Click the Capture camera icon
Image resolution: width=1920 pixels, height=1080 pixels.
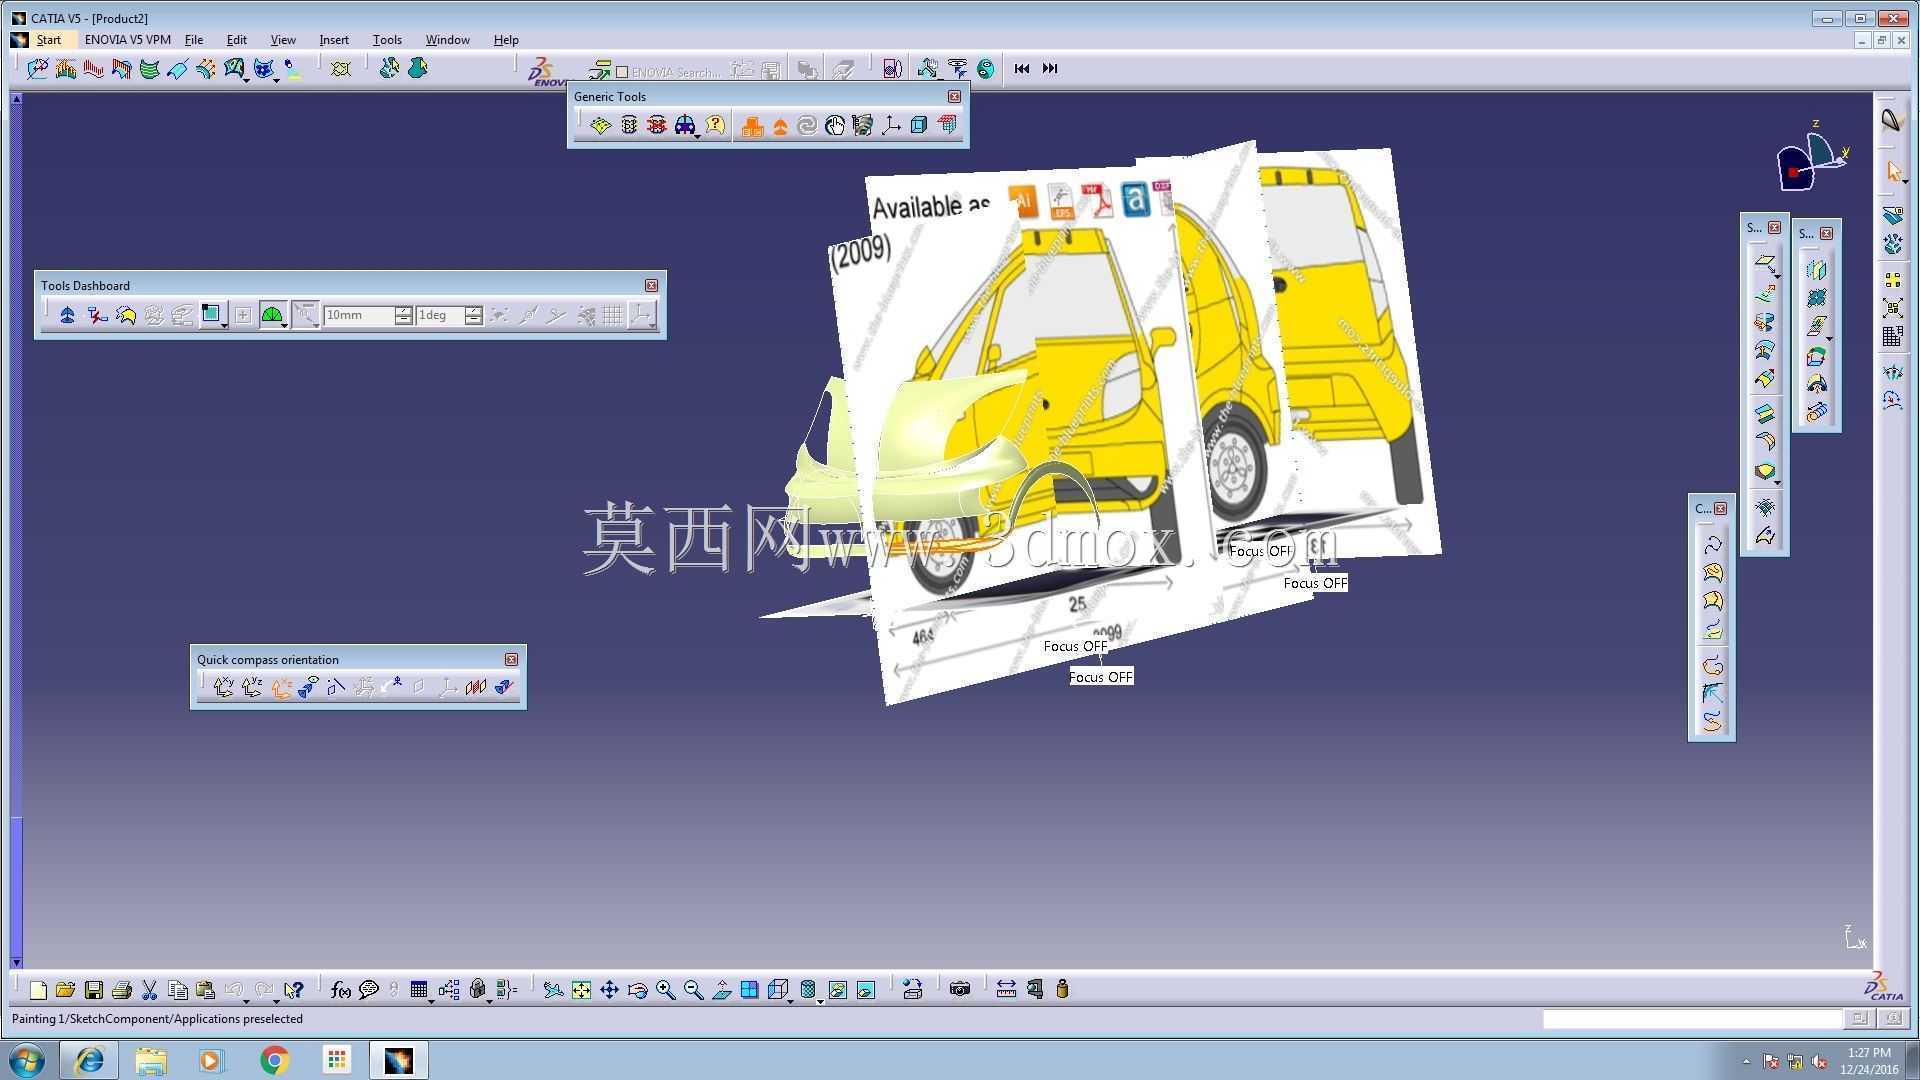click(960, 990)
